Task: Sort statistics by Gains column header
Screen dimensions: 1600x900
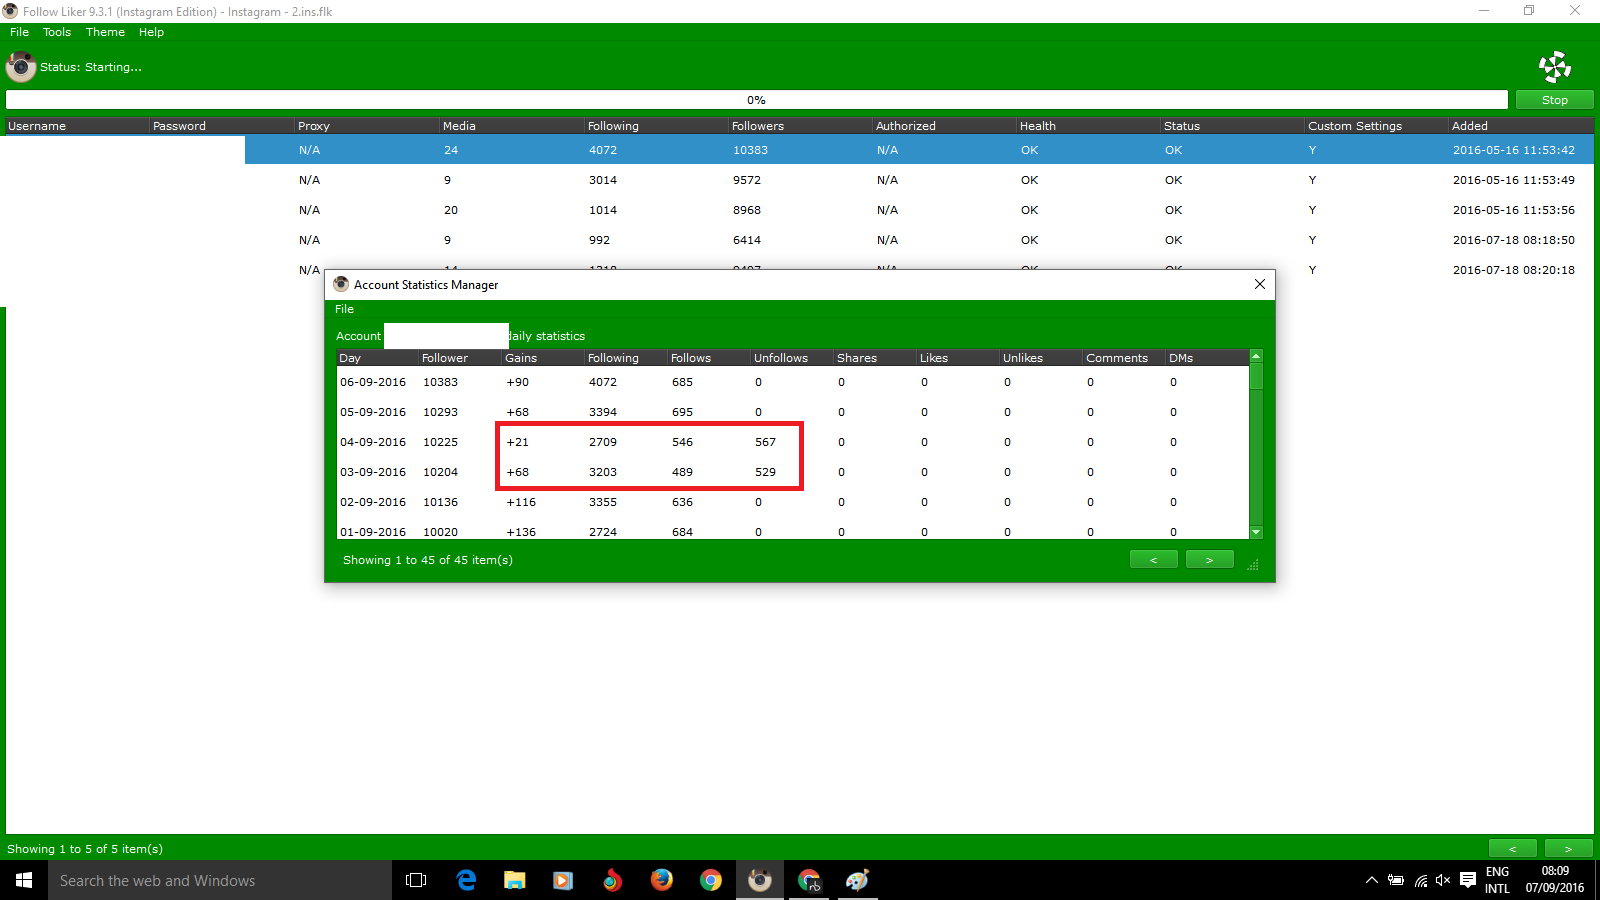Action: click(x=542, y=358)
